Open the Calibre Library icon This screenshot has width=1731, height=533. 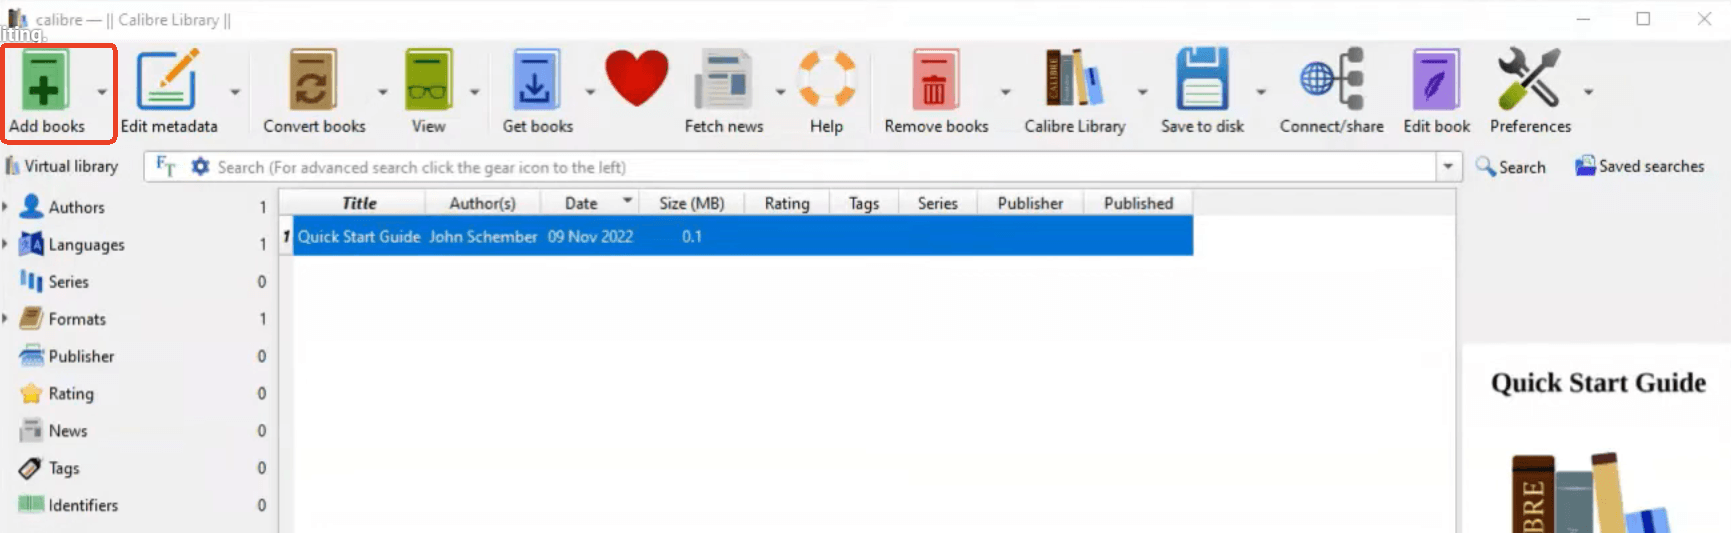click(1074, 77)
